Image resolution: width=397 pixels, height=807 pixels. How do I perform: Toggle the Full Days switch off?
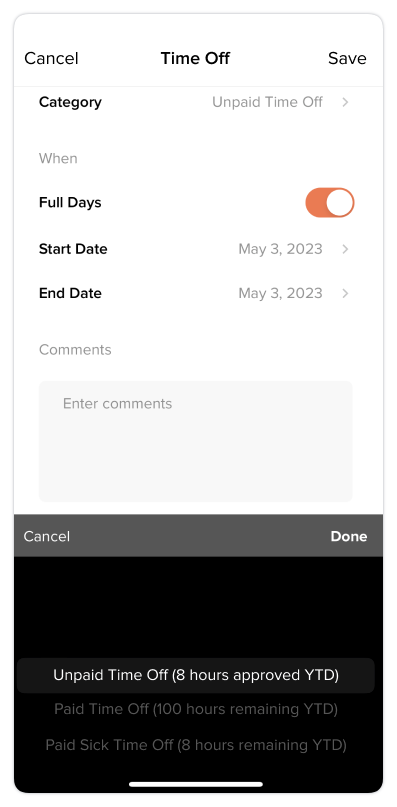pos(330,202)
